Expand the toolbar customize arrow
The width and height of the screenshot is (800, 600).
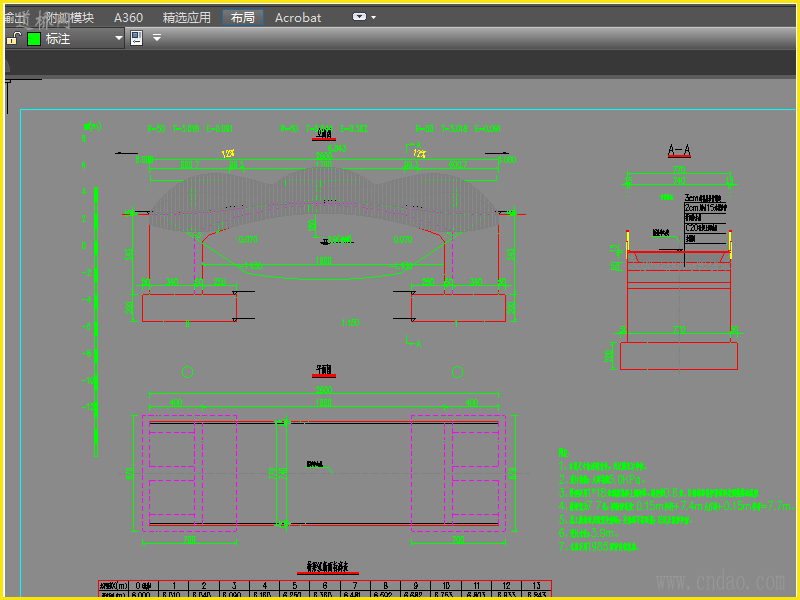157,38
